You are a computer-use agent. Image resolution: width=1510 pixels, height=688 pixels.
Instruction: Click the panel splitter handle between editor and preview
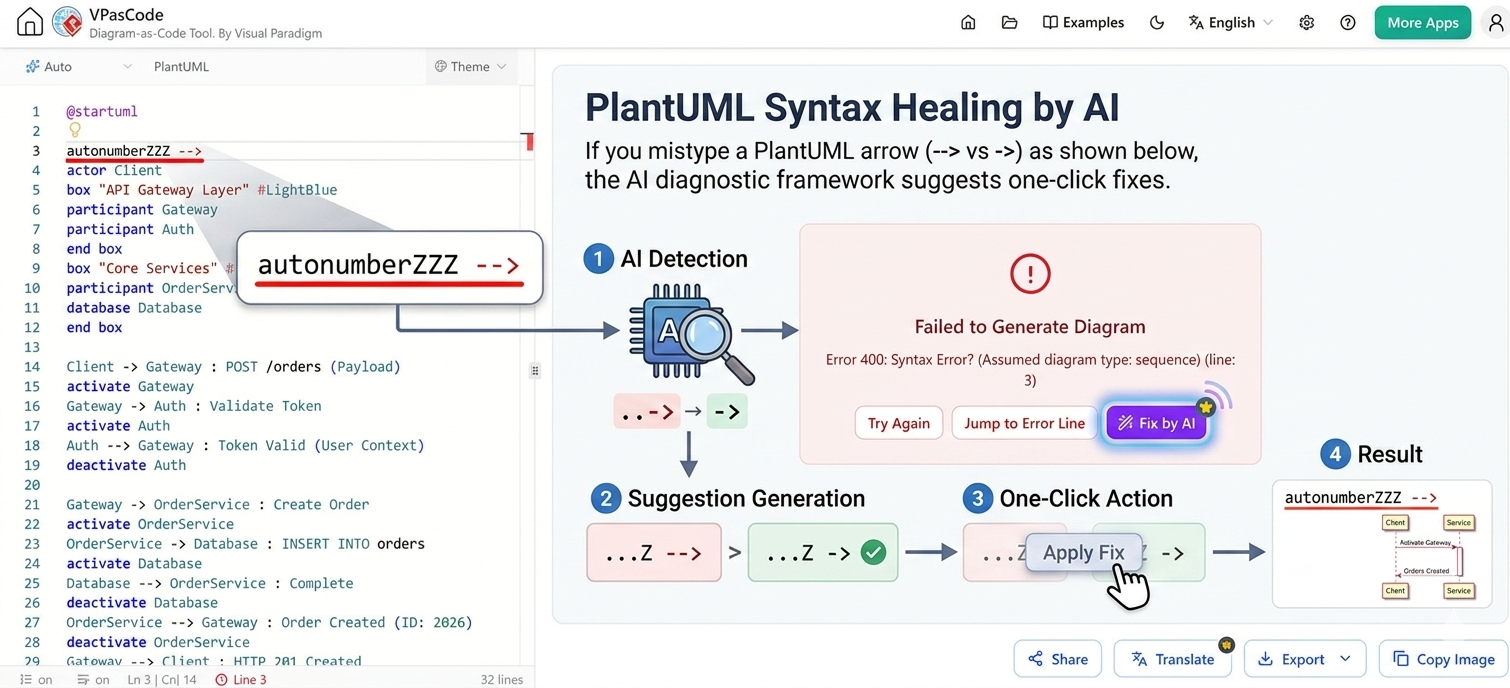535,370
